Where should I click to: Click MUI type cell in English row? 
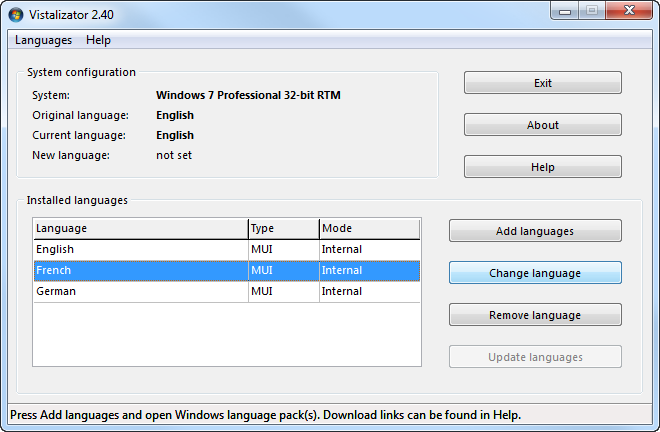(284, 249)
